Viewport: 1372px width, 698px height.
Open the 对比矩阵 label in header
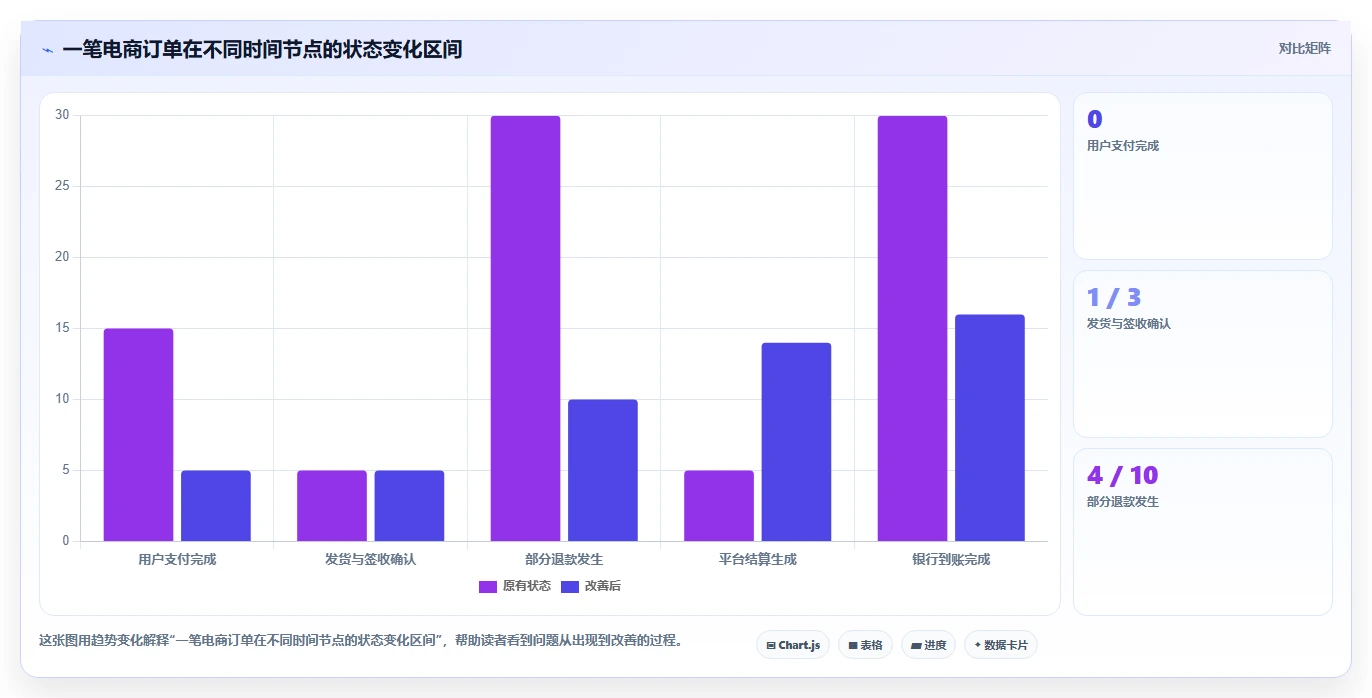pos(1304,48)
